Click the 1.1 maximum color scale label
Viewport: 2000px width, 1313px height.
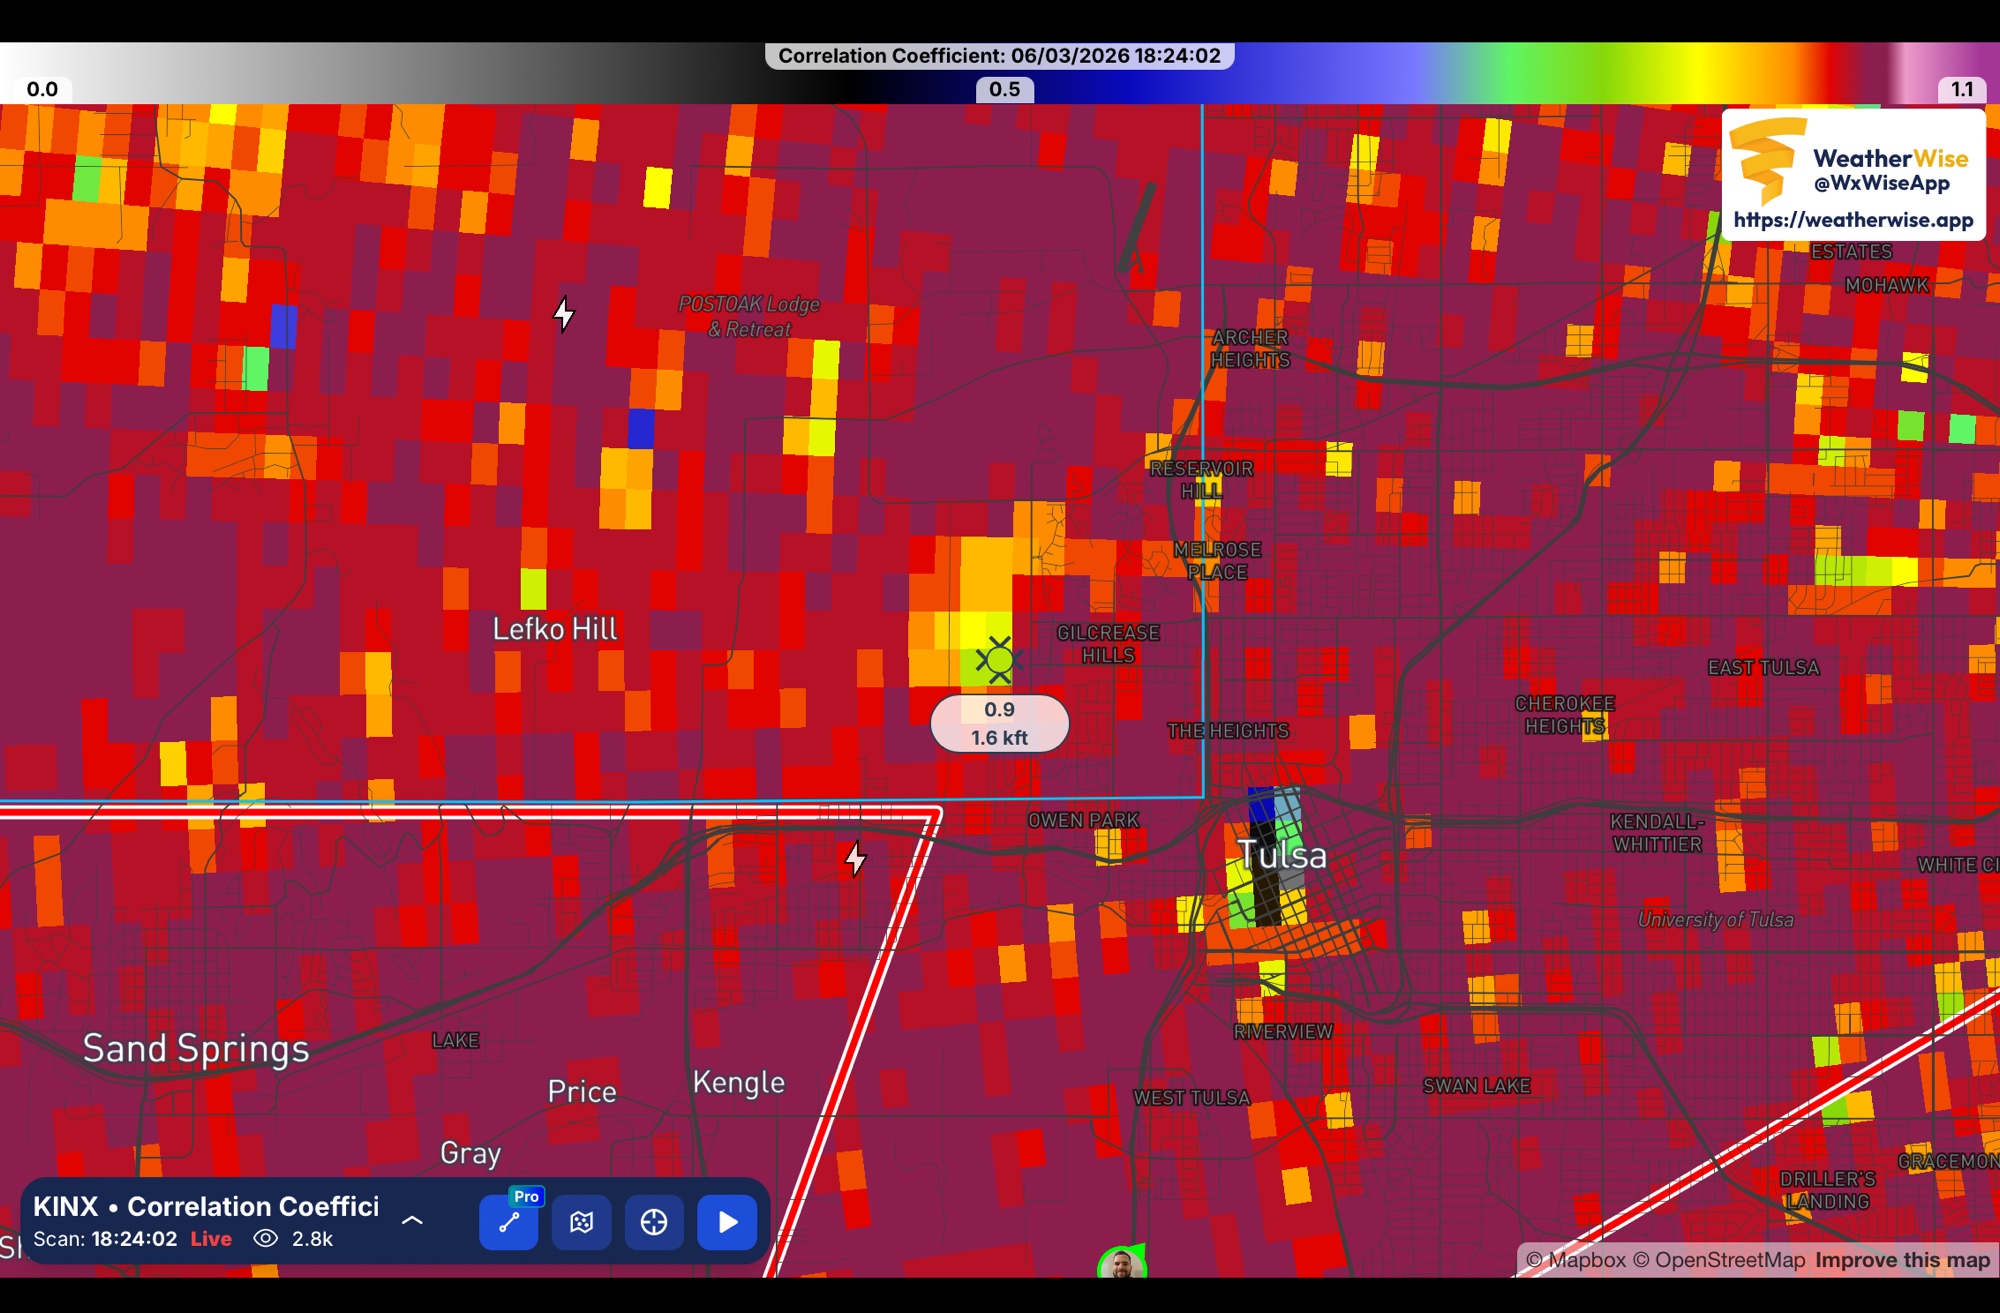(1962, 89)
